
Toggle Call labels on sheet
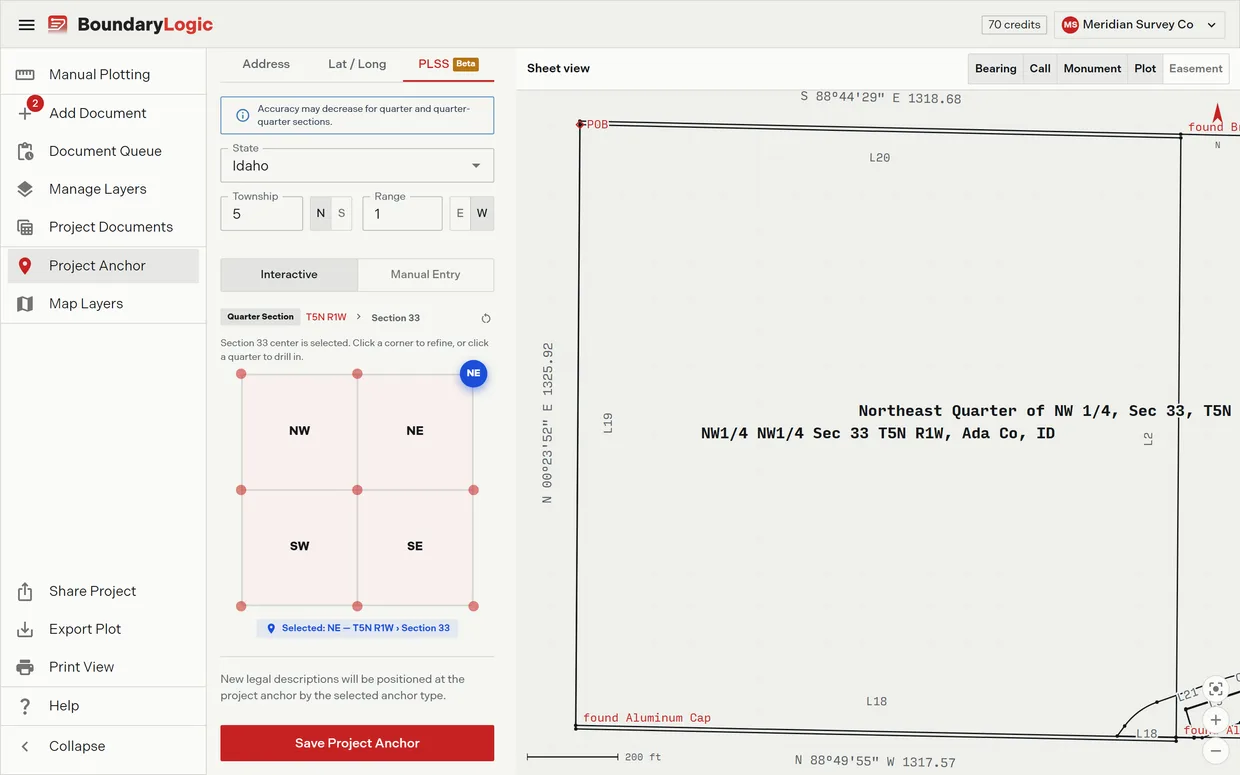coord(1040,68)
